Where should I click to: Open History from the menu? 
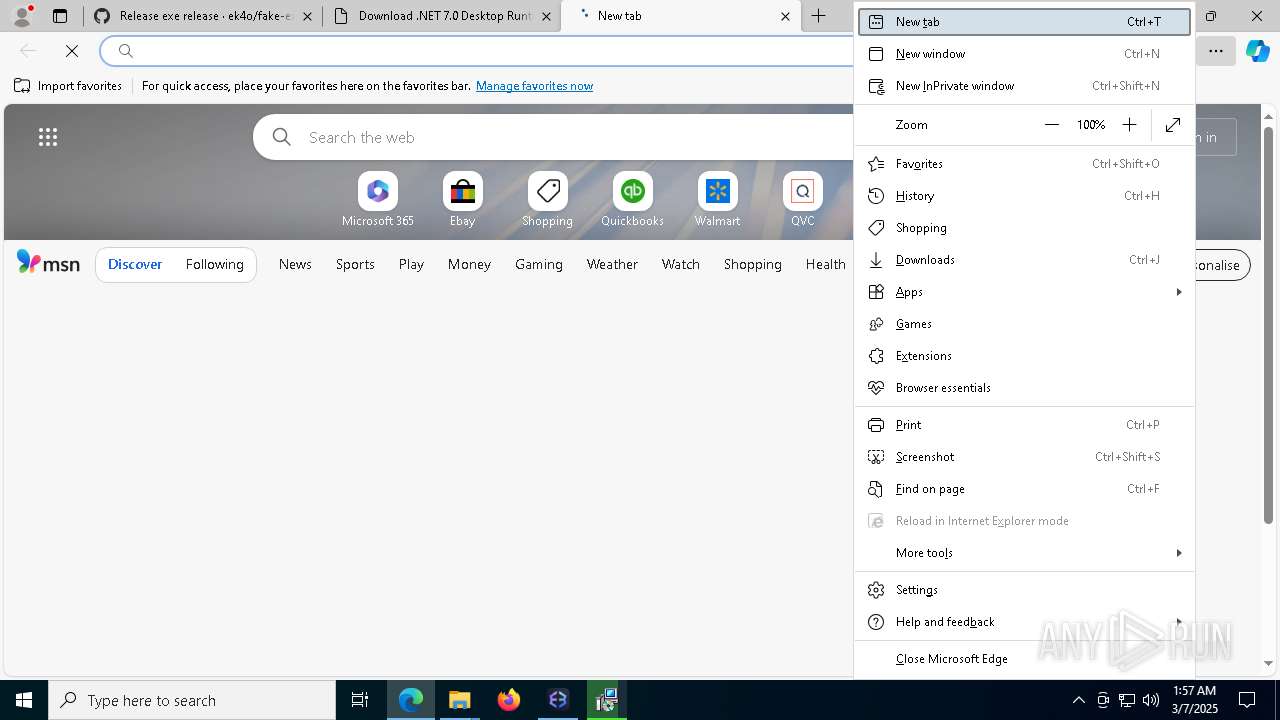[1025, 196]
